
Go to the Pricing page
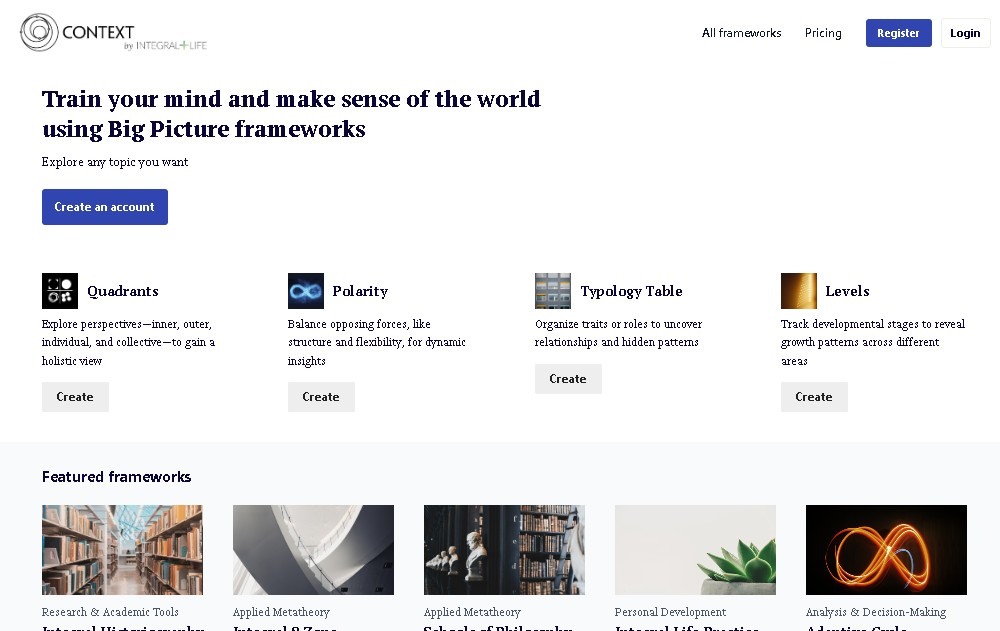(823, 33)
